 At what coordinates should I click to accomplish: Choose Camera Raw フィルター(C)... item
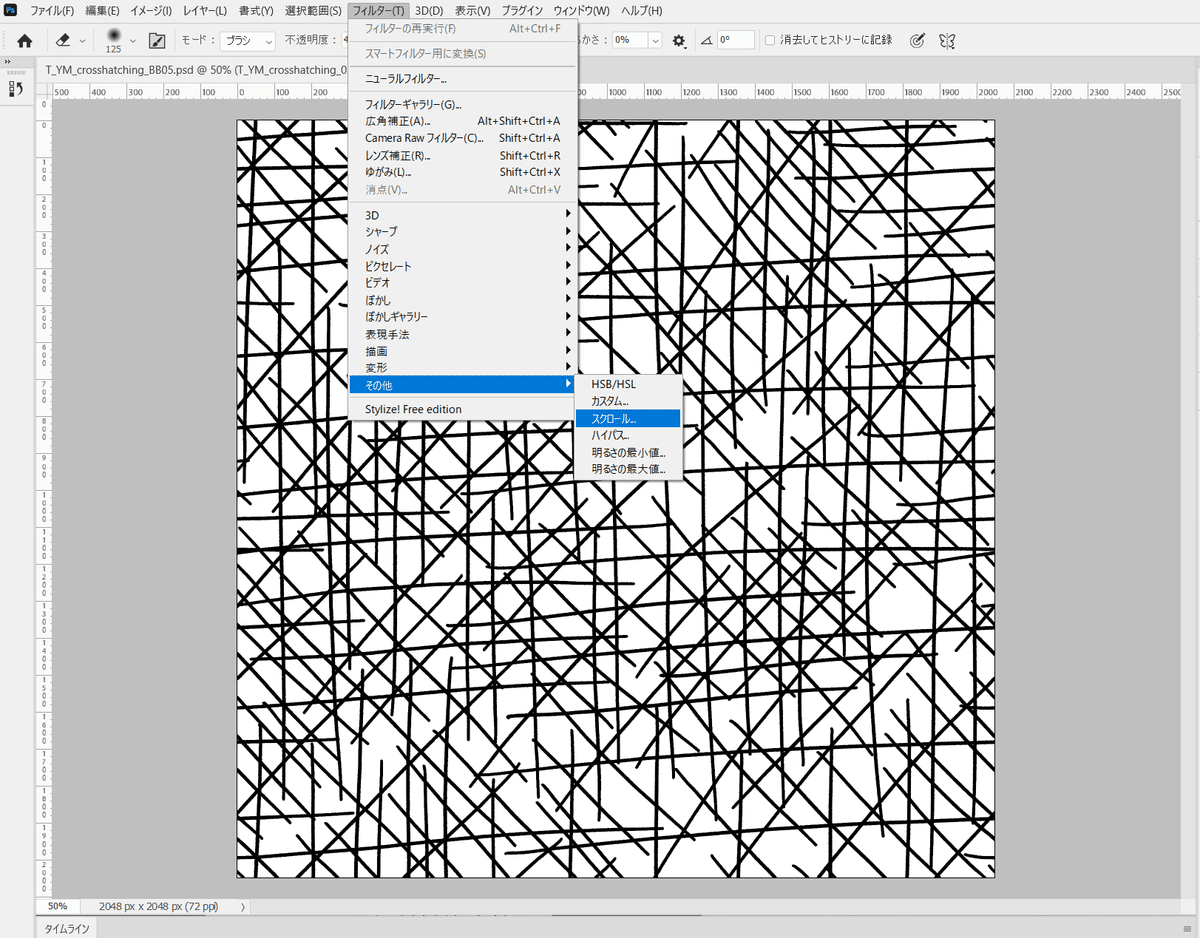click(x=463, y=138)
